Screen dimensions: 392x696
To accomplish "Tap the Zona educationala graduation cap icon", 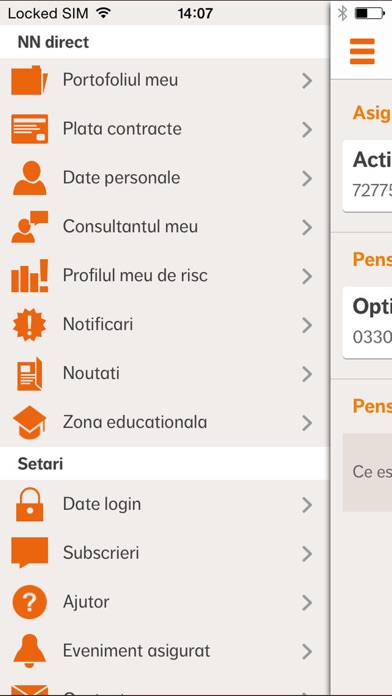I will (29, 422).
